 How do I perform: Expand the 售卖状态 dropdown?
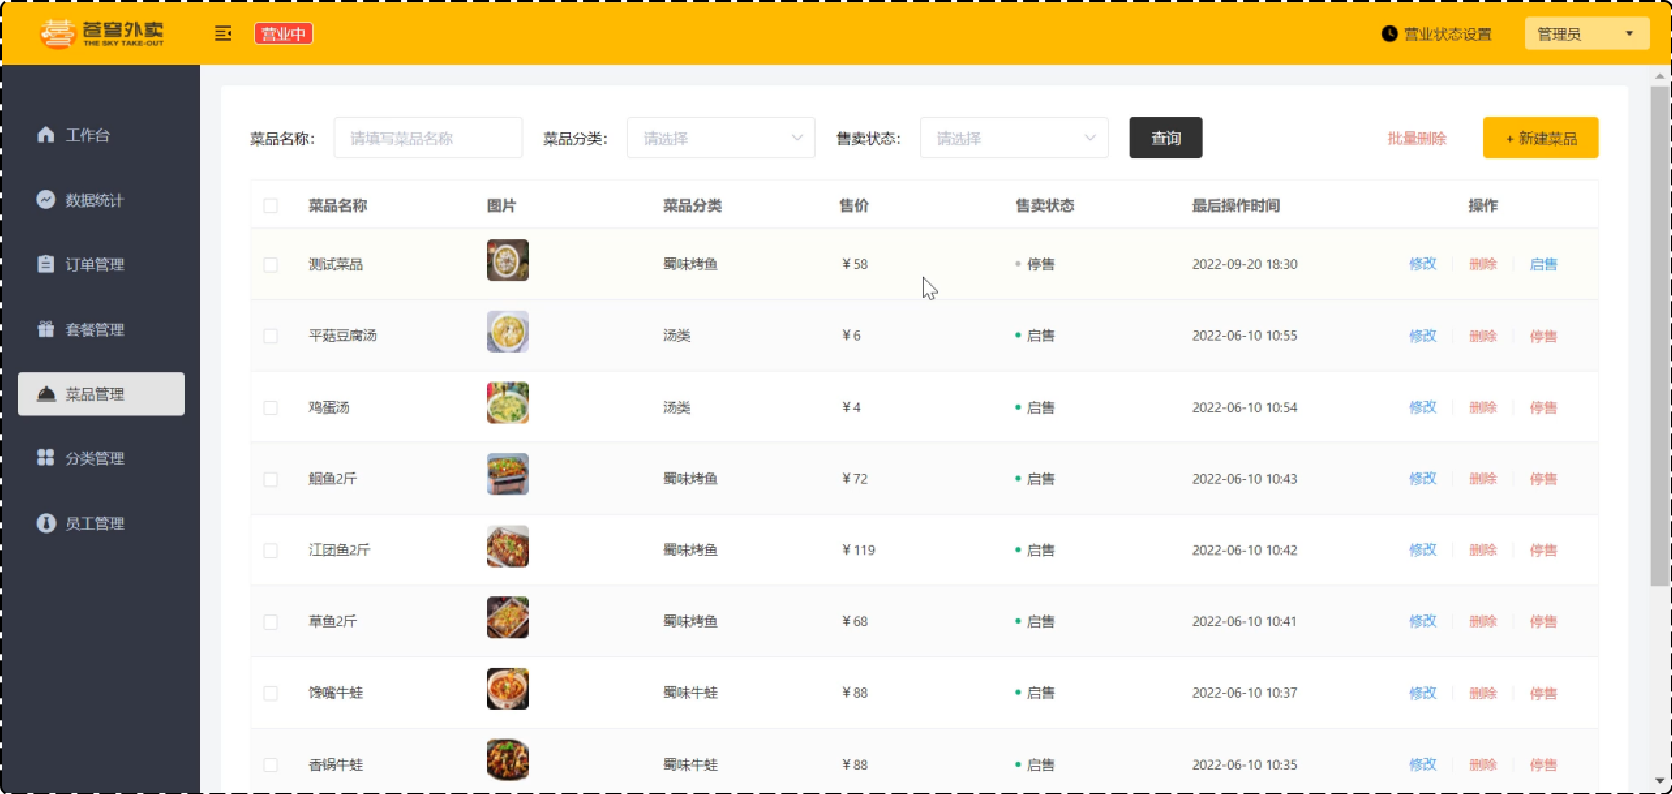coord(1013,138)
